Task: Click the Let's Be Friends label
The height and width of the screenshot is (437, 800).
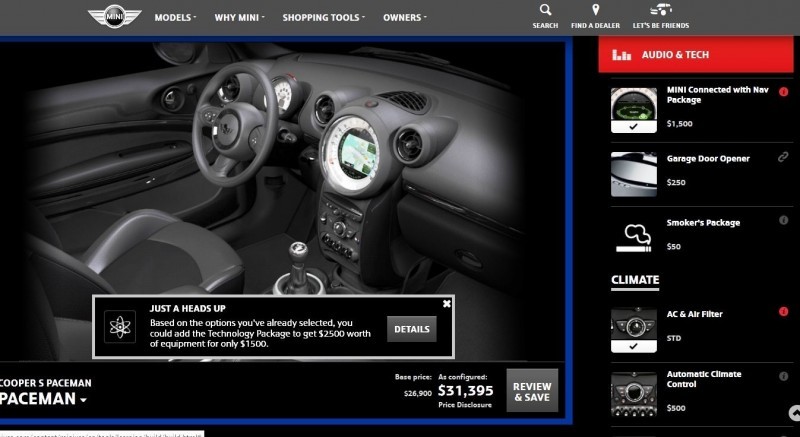Action: pyautogui.click(x=661, y=25)
